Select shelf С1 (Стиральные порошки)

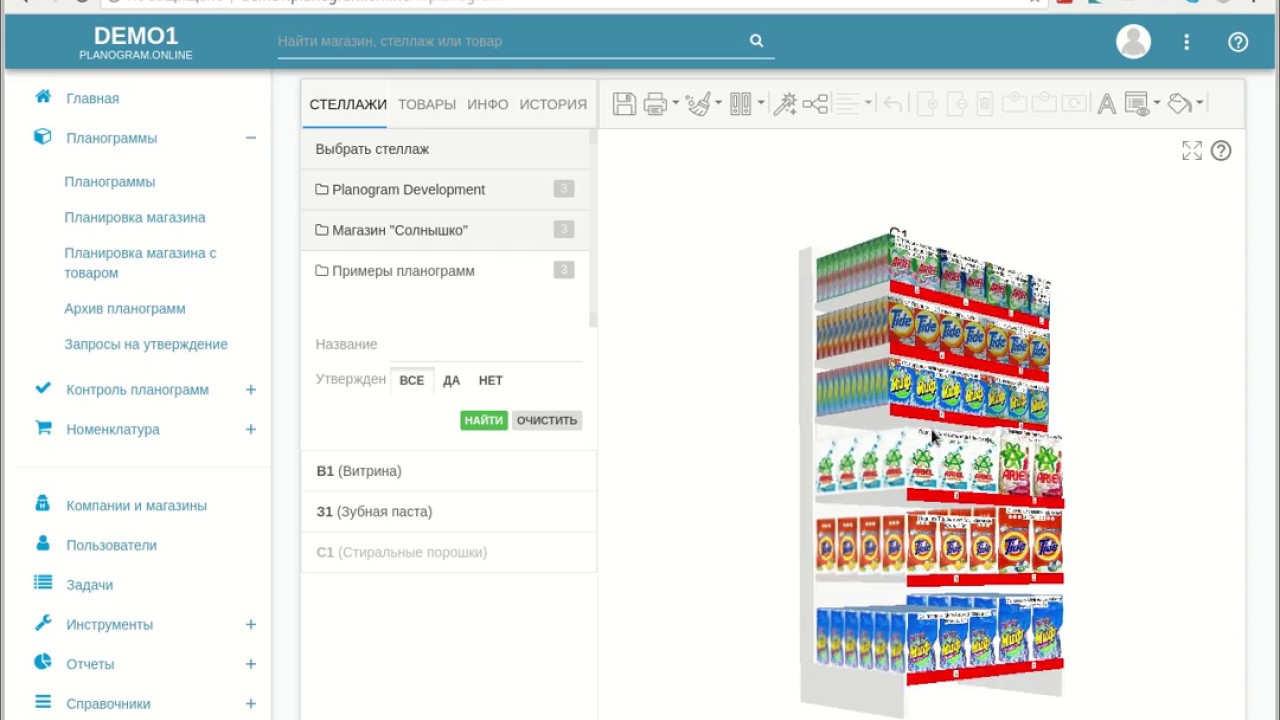(448, 552)
